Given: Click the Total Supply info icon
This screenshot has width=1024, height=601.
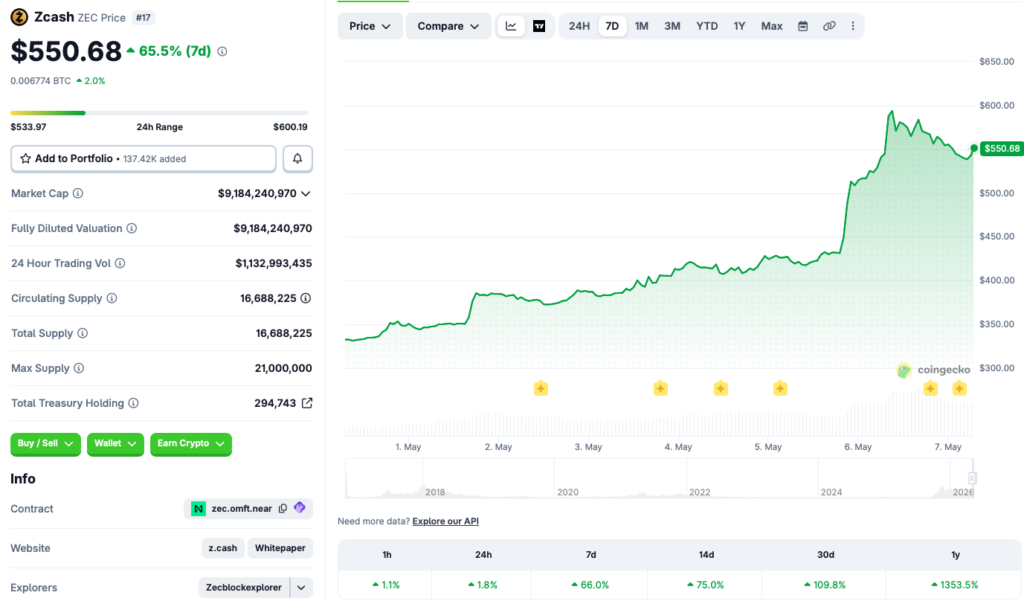Looking at the screenshot, I should [82, 333].
